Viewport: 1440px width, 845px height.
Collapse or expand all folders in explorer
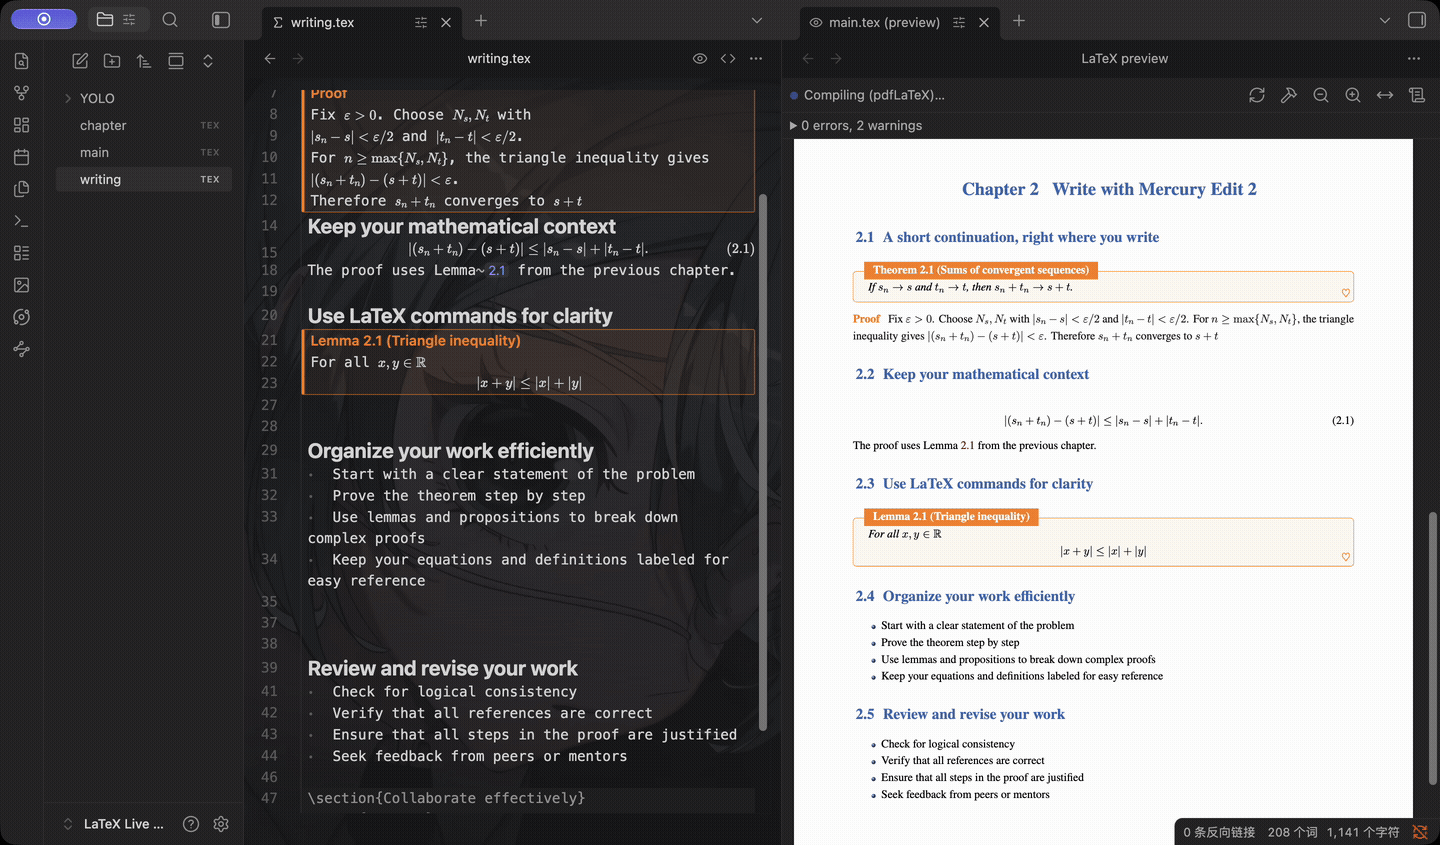pyautogui.click(x=208, y=61)
